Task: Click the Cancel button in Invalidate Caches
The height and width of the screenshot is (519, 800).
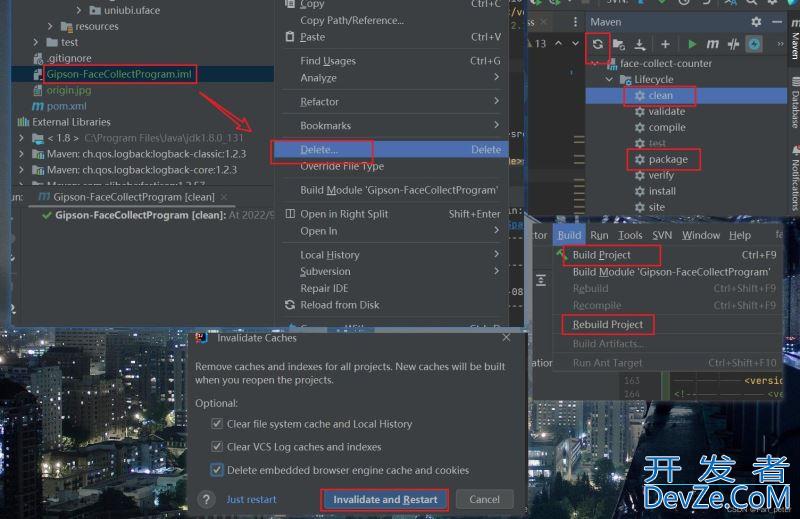Action: (485, 500)
